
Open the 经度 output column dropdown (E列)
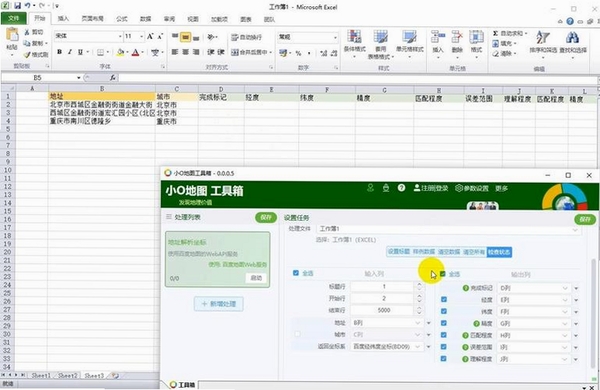tap(534, 300)
